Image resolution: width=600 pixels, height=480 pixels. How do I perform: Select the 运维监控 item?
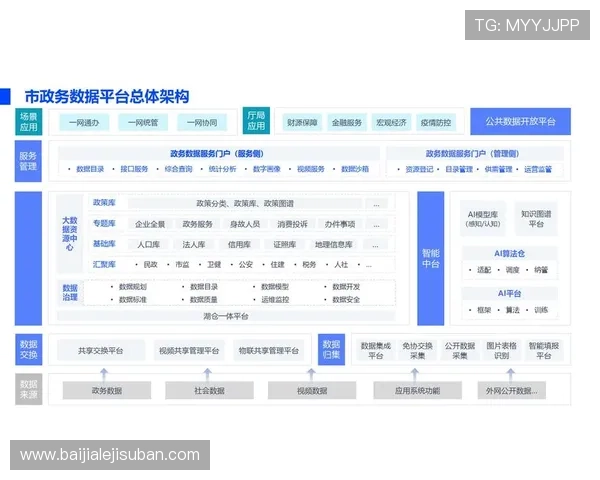point(275,300)
